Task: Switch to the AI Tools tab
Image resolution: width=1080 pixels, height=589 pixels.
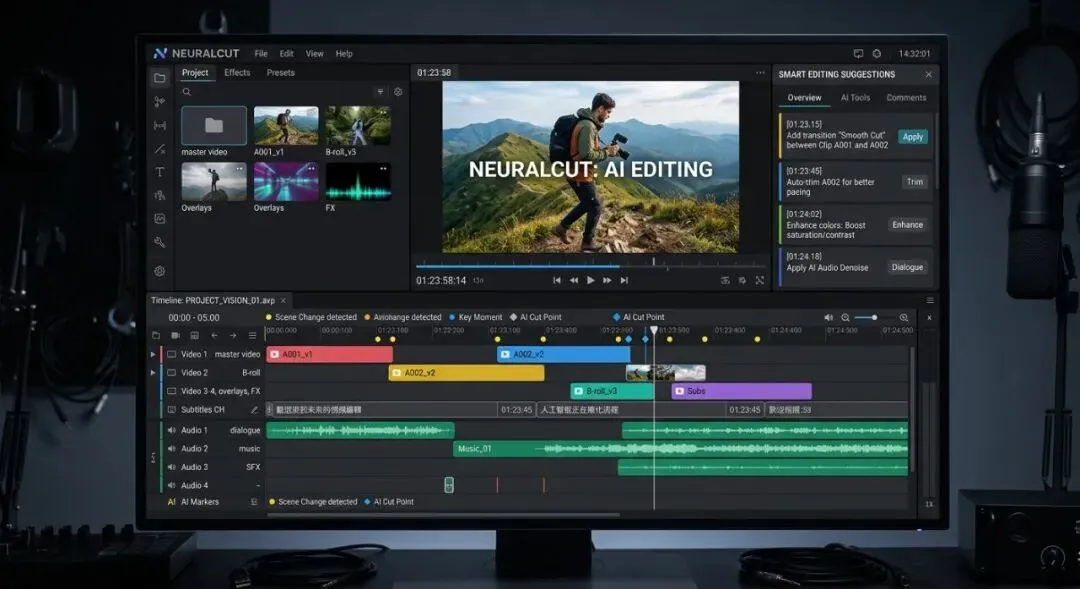Action: click(x=855, y=98)
